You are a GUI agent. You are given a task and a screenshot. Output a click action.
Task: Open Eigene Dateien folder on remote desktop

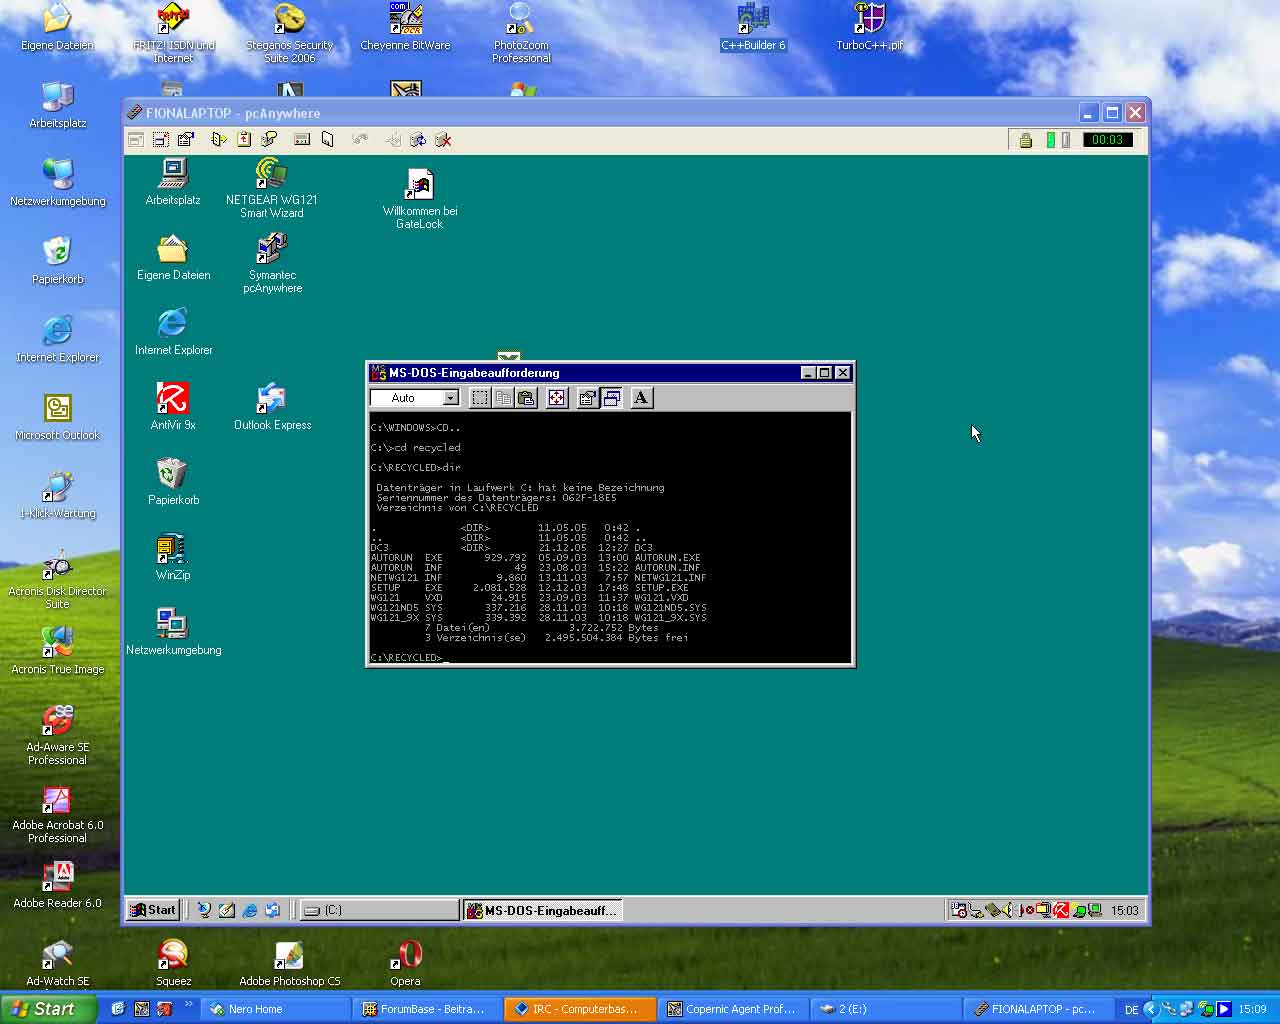pos(173,257)
